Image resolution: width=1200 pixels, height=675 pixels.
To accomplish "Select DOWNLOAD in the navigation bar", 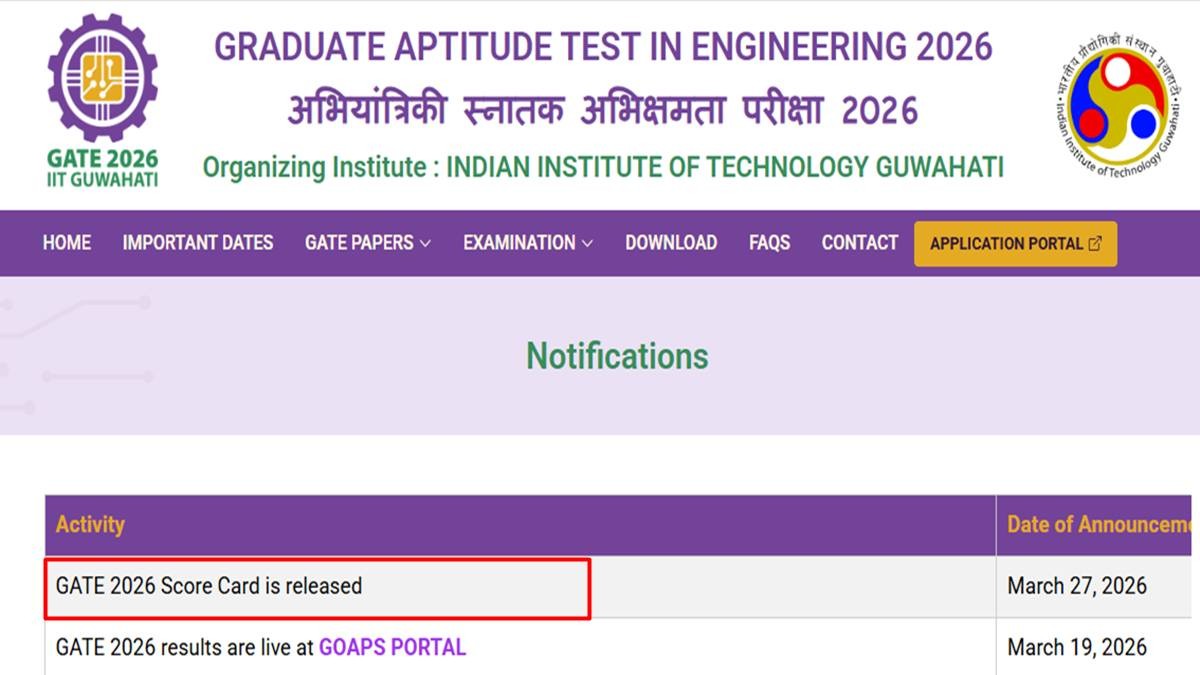I will (671, 243).
